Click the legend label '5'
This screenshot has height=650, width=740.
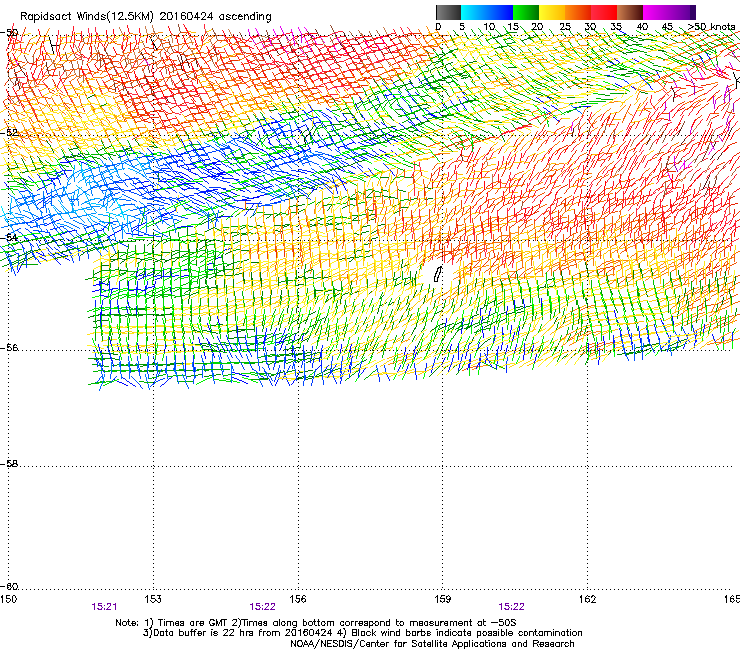(462, 27)
